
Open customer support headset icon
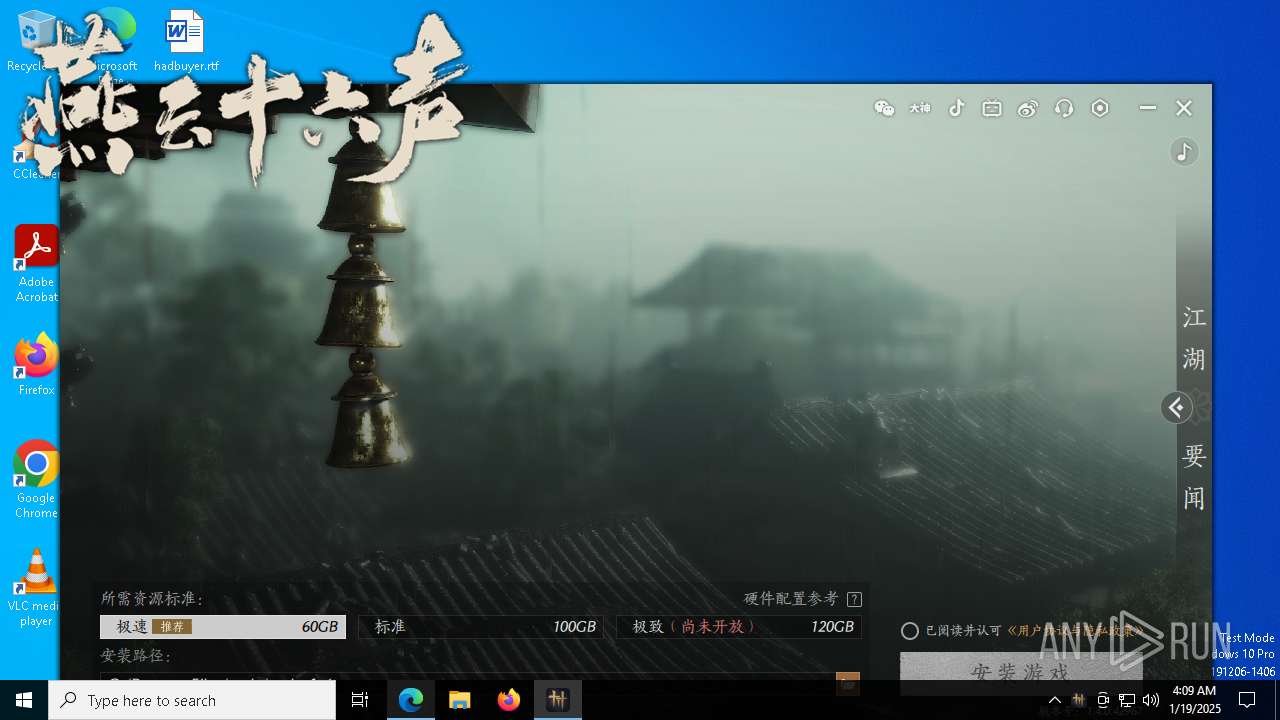(1064, 108)
